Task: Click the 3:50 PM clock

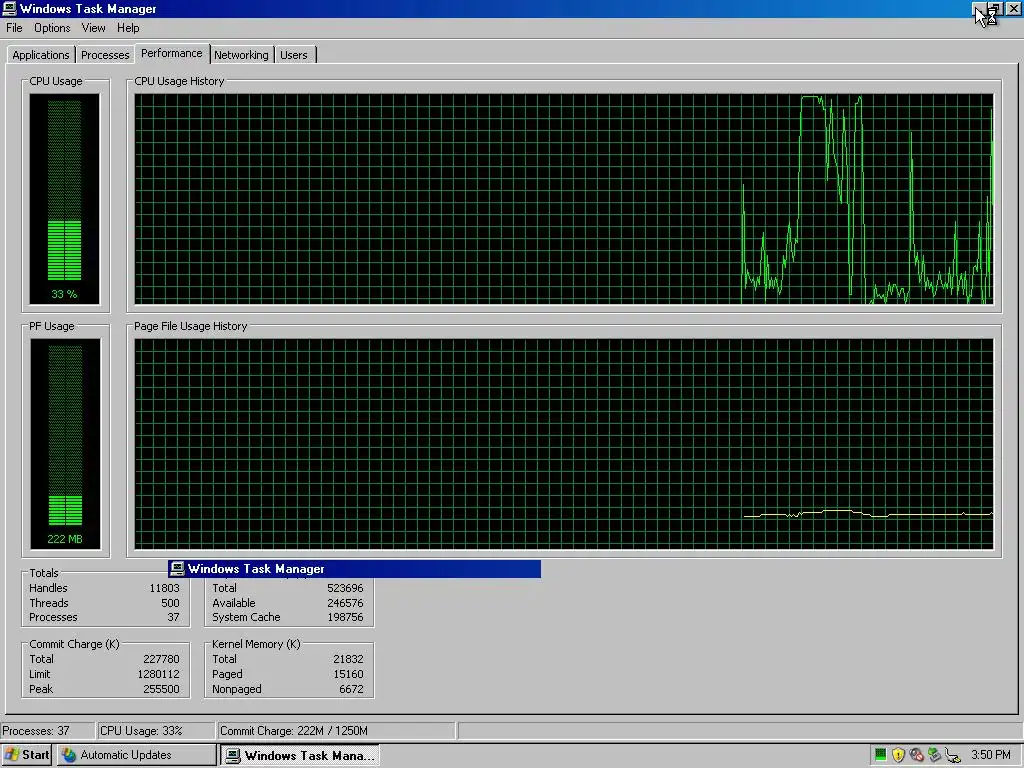Action: pyautogui.click(x=991, y=755)
